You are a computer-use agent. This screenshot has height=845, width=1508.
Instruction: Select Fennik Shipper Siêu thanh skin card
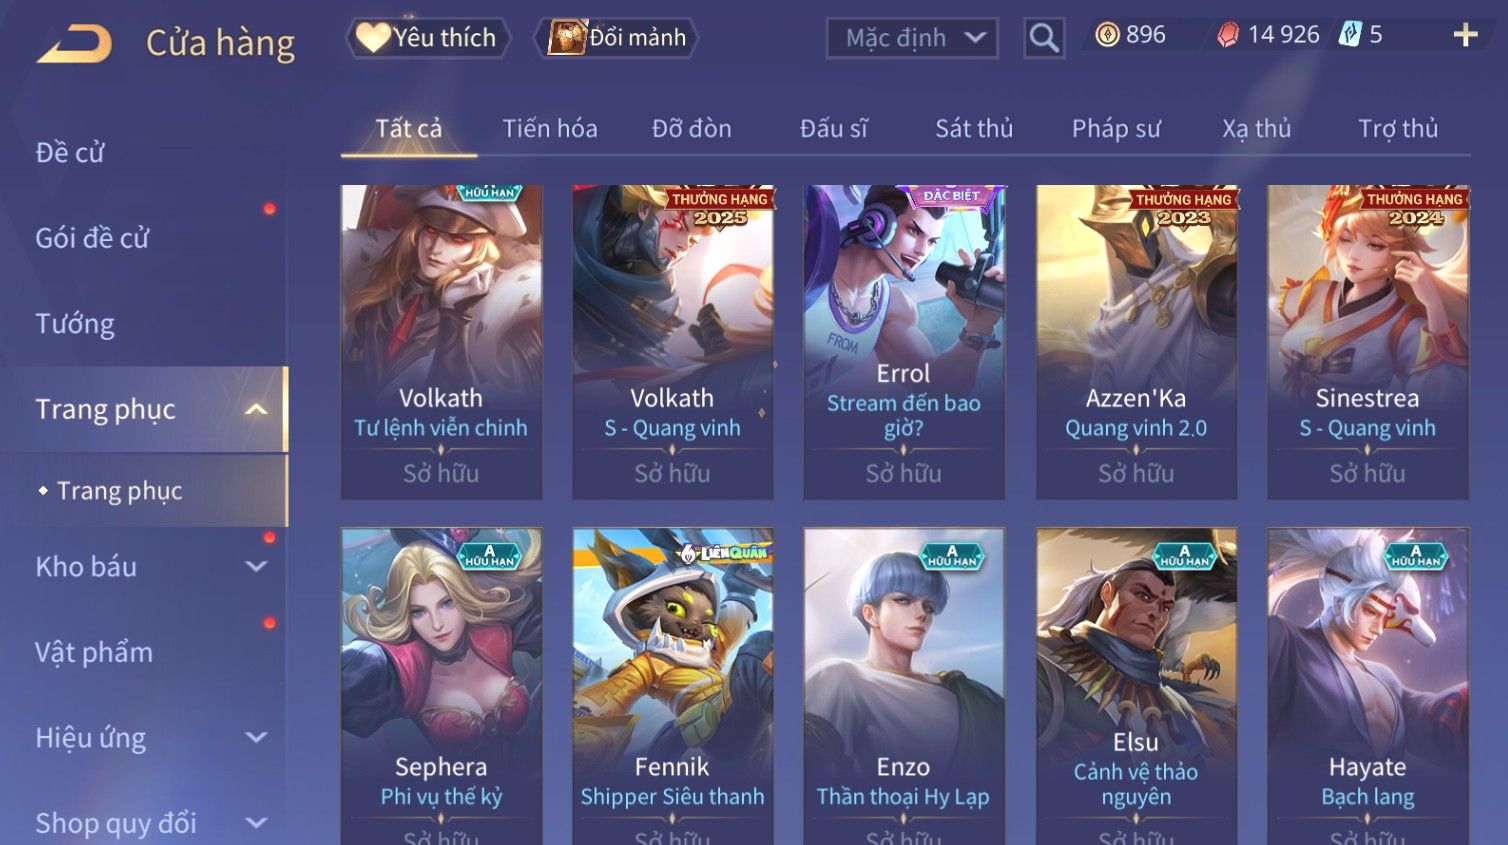click(x=673, y=687)
